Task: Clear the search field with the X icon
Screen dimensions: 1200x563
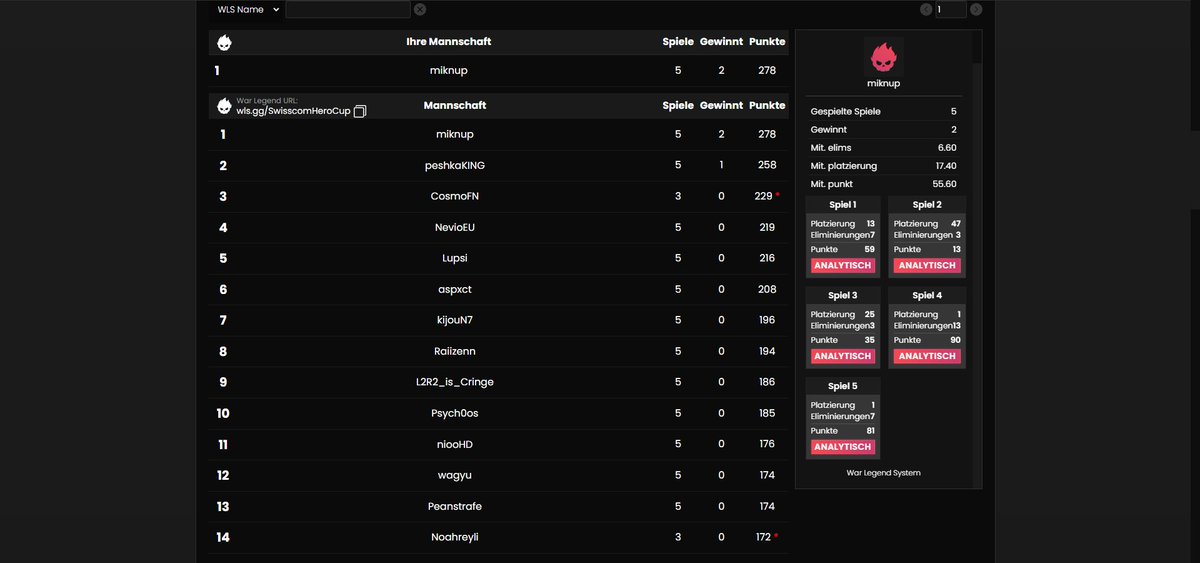Action: pyautogui.click(x=420, y=9)
